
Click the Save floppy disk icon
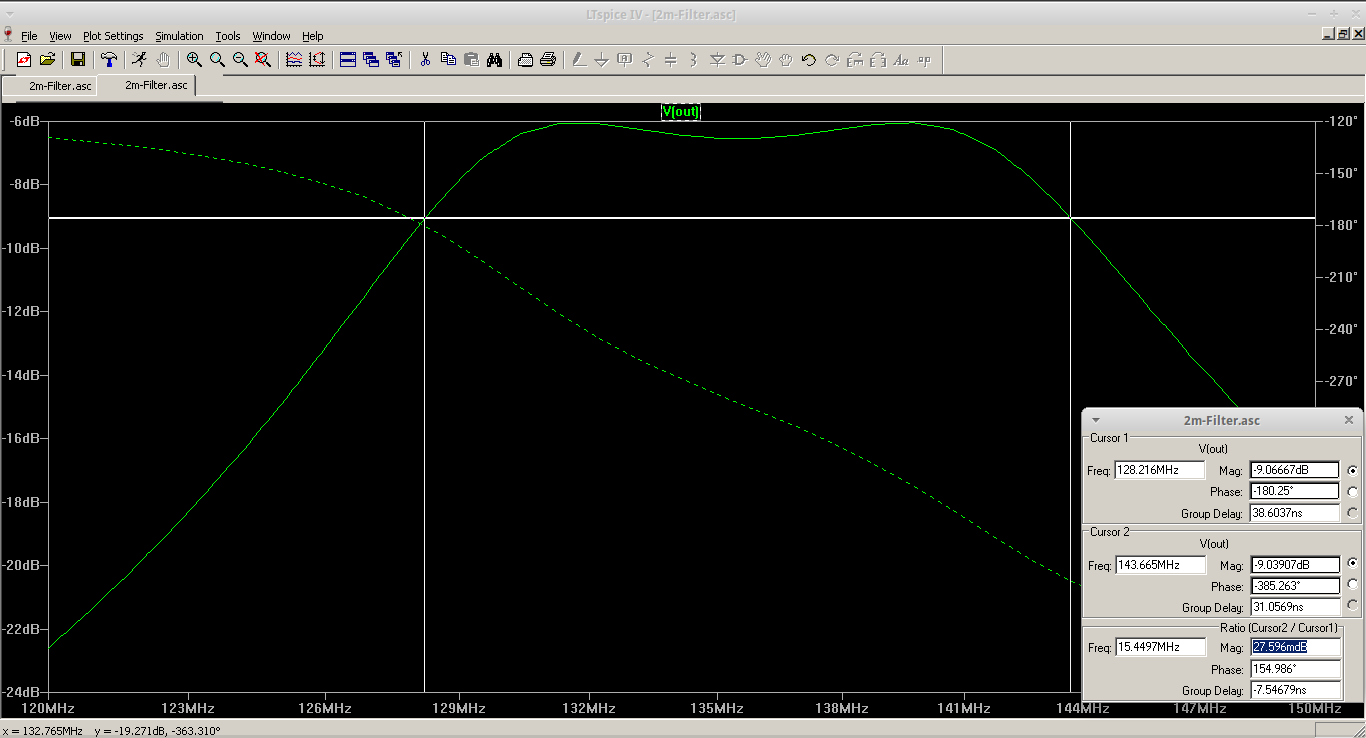click(x=77, y=60)
